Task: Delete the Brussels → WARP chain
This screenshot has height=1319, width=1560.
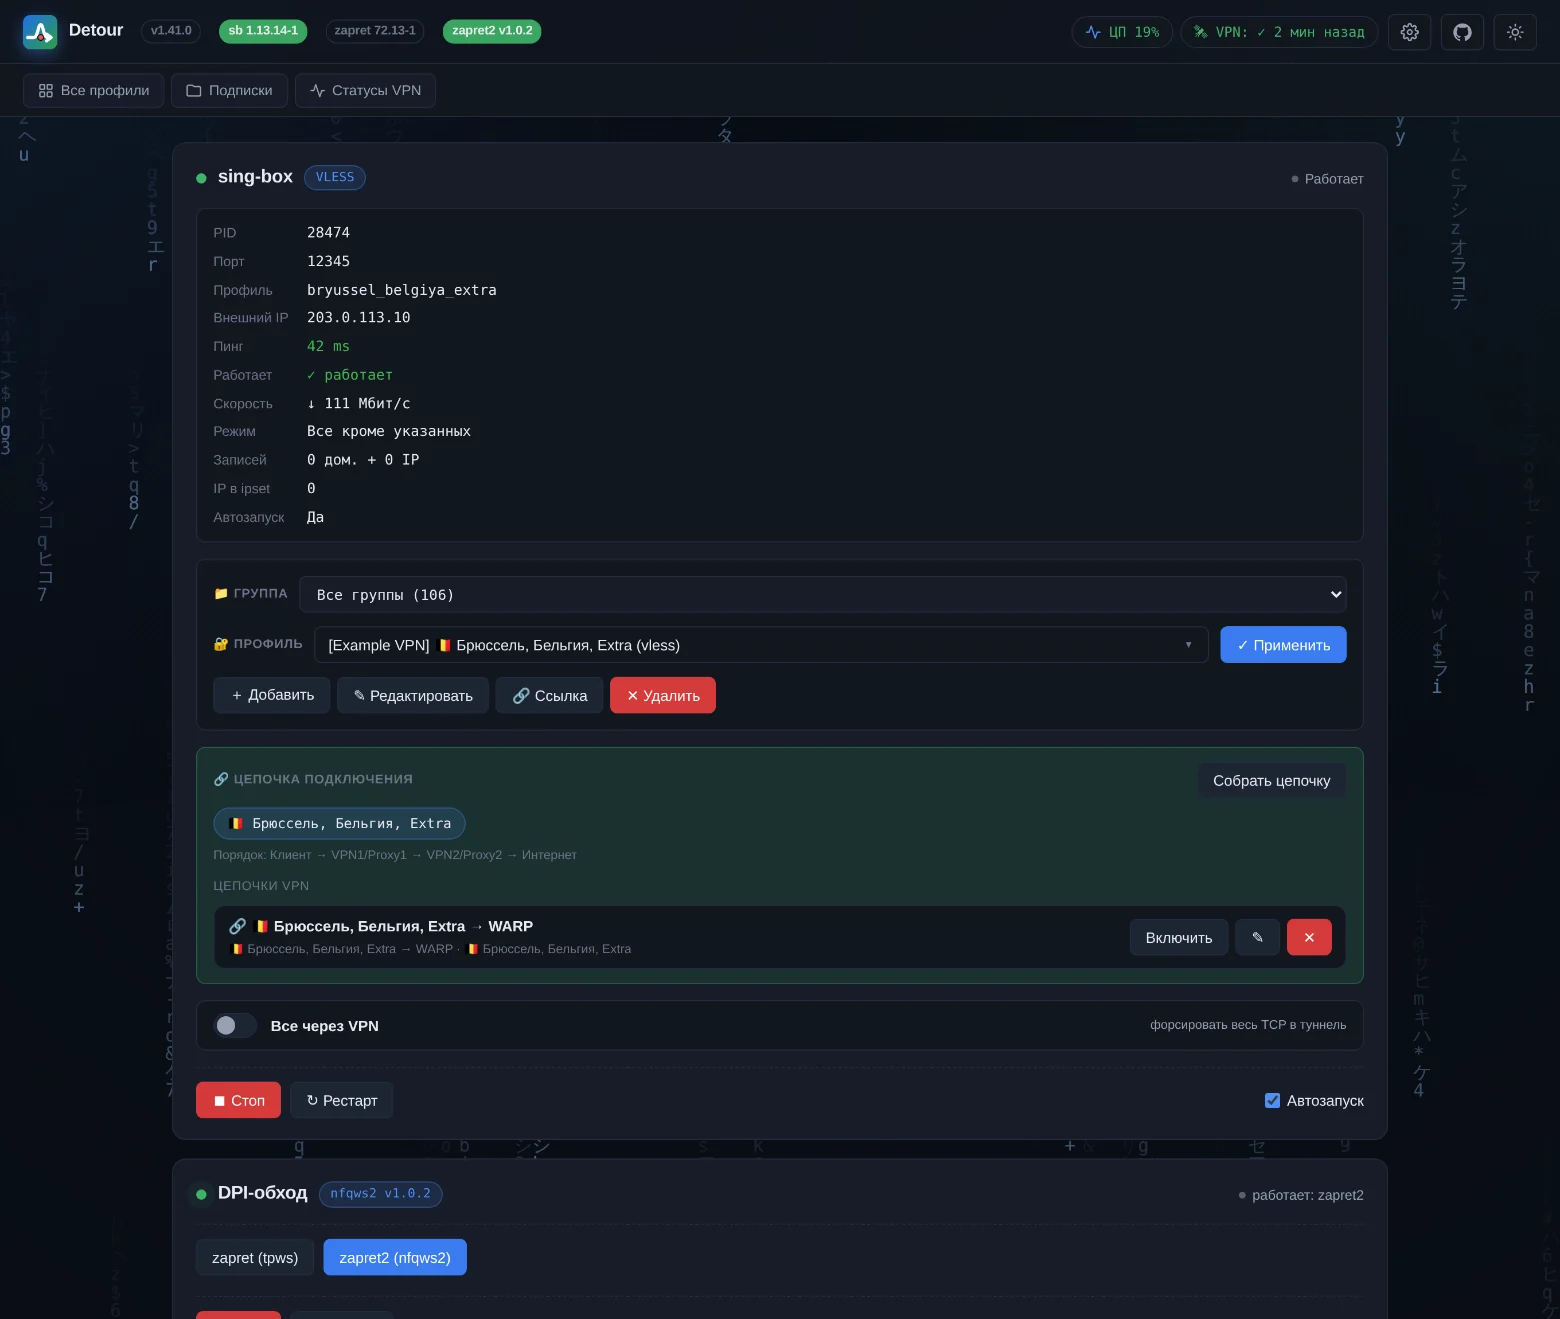Action: coord(1309,937)
